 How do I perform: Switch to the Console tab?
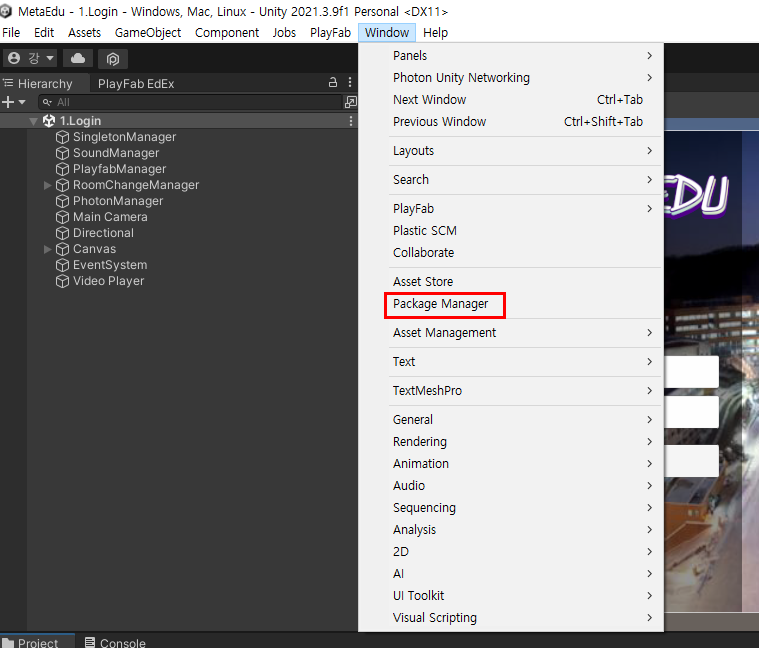(x=115, y=642)
